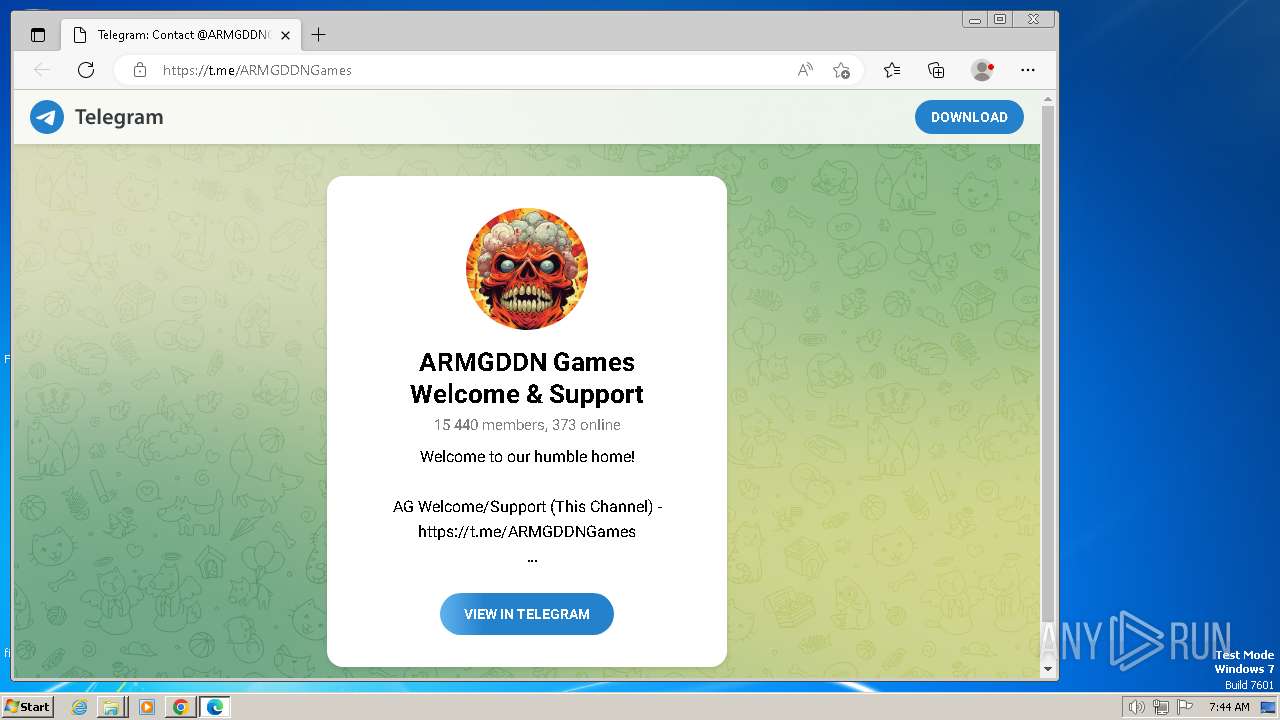Click the ARMGDDN Games Welcome & Support title

tap(527, 378)
